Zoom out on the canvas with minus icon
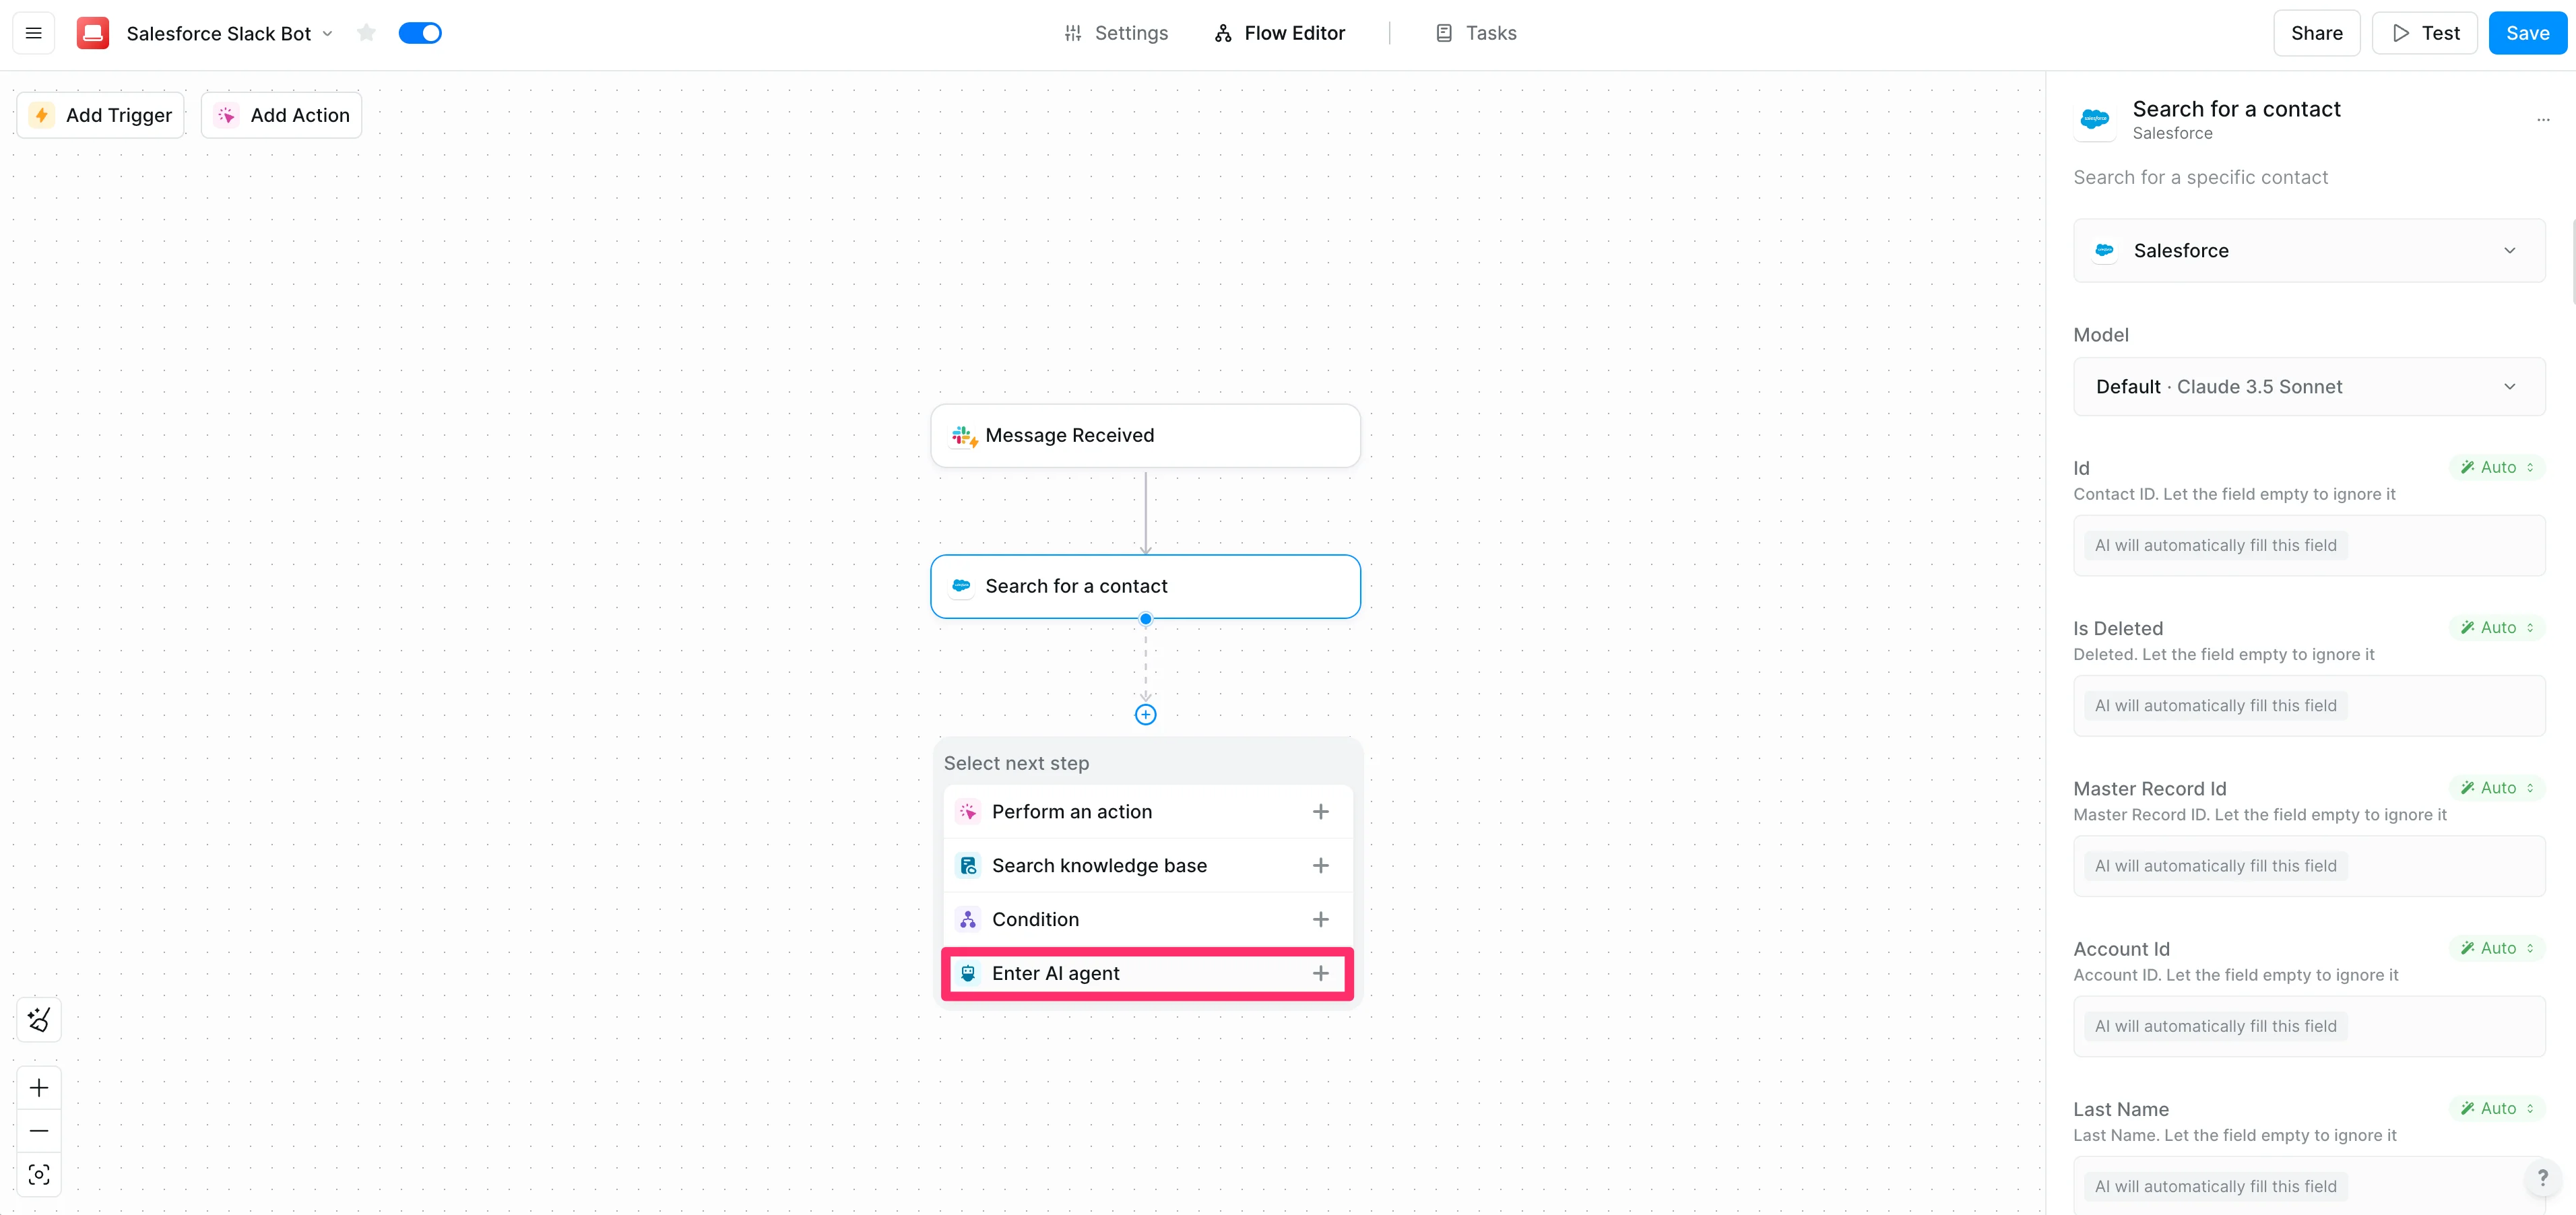The height and width of the screenshot is (1215, 2576). coord(39,1131)
